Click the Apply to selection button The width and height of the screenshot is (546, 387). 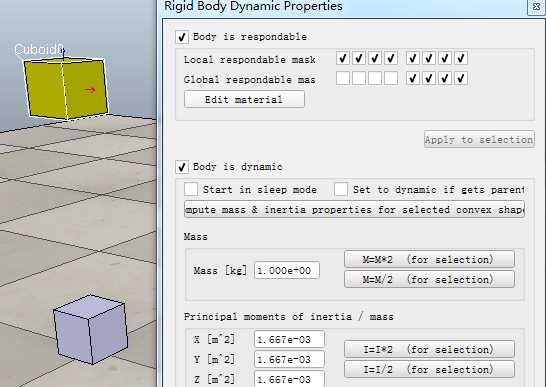(x=479, y=139)
